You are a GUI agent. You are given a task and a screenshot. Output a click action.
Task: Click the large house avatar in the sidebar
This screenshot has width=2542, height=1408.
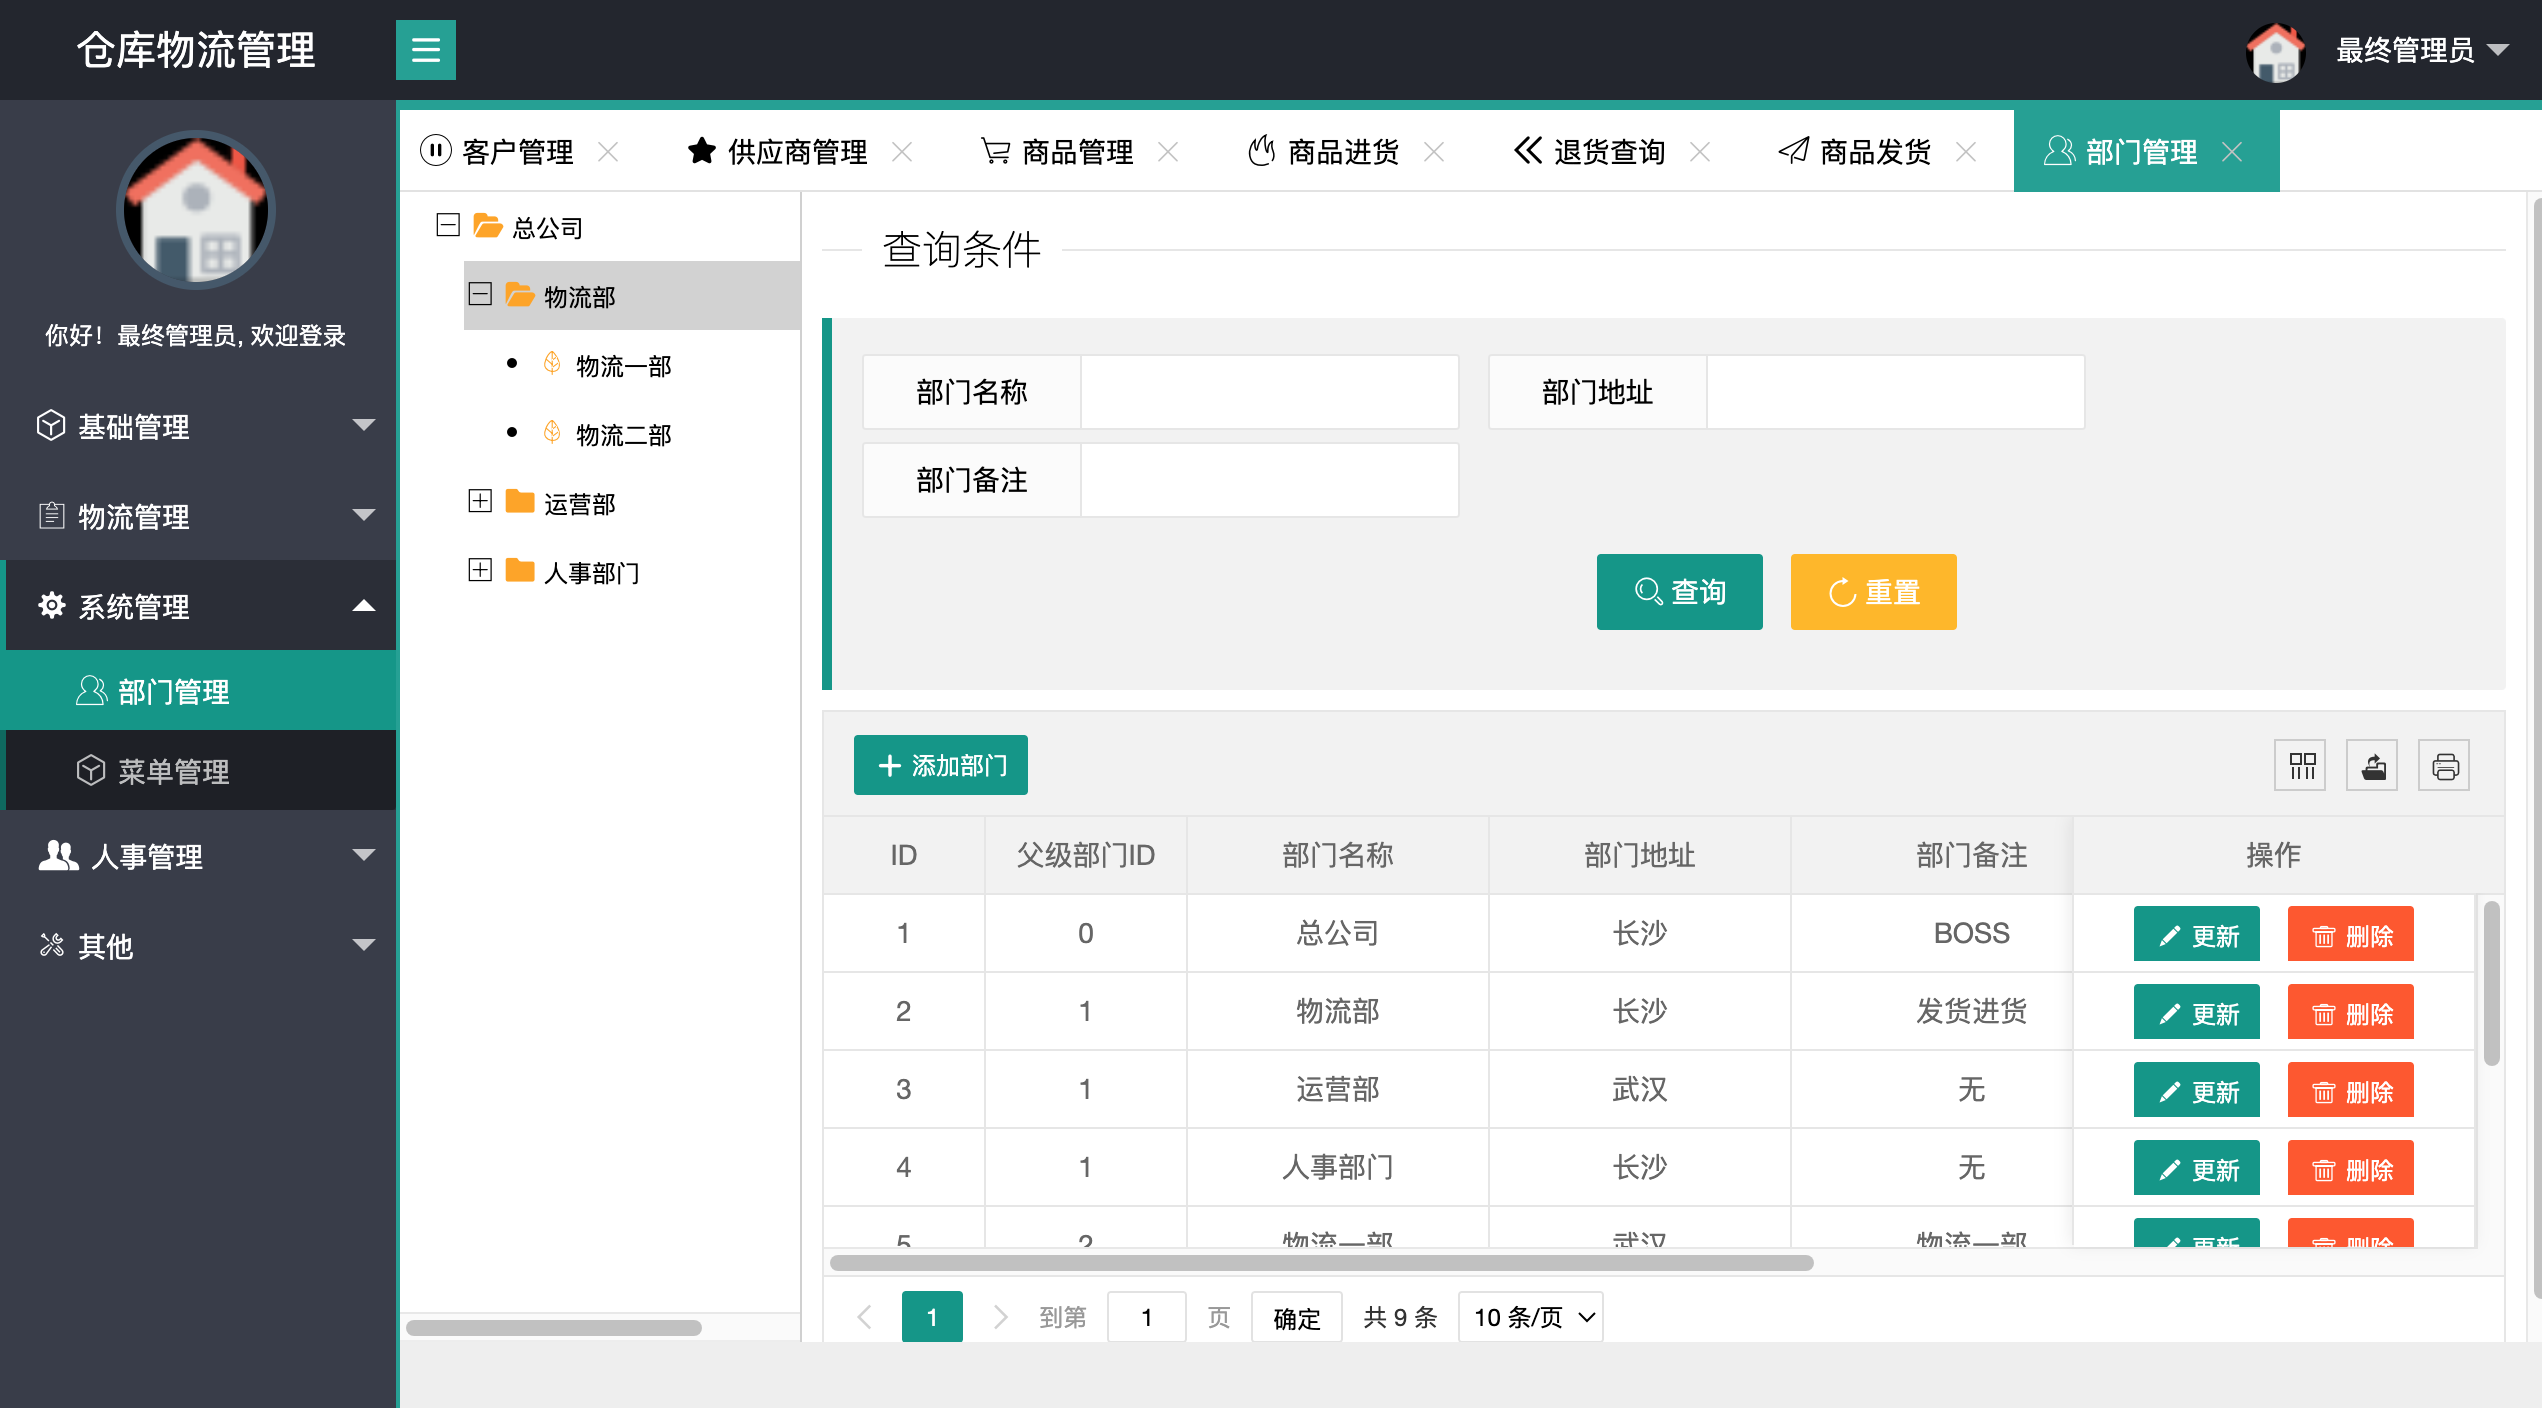tap(196, 210)
